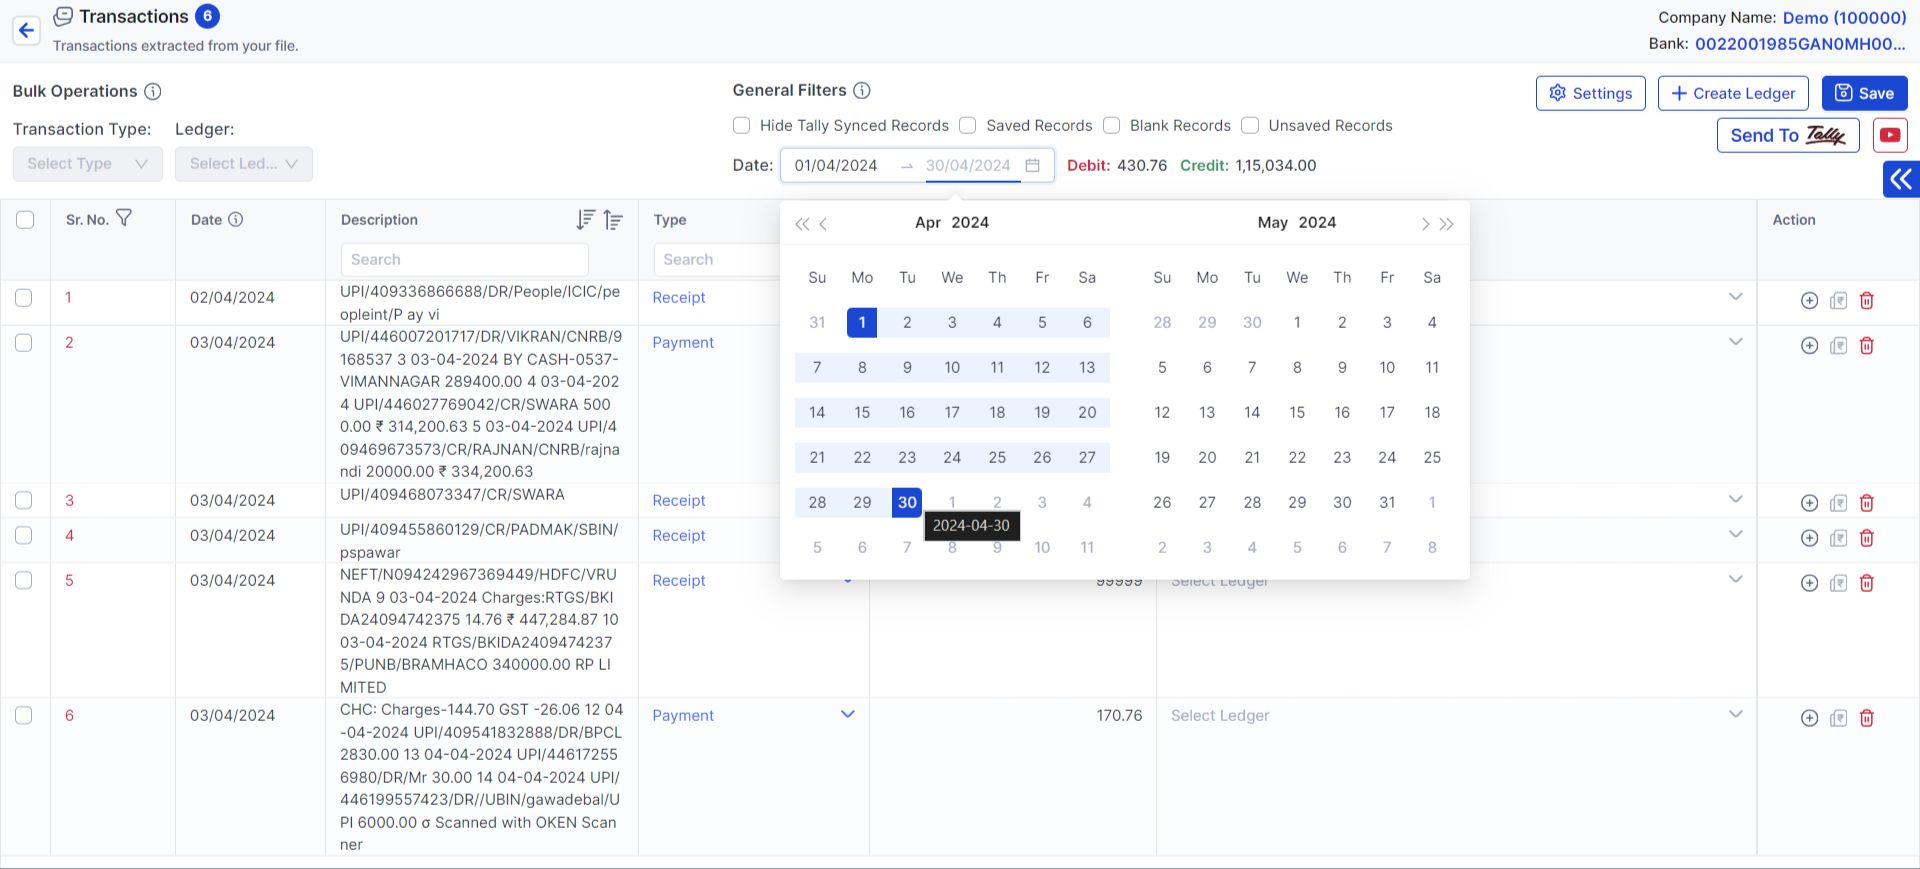
Task: Click the Sr. No. filter funnel icon
Action: 124,218
